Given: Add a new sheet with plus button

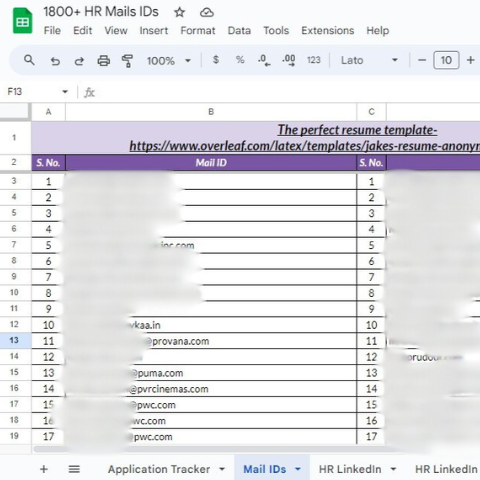Looking at the screenshot, I should click(x=44, y=469).
